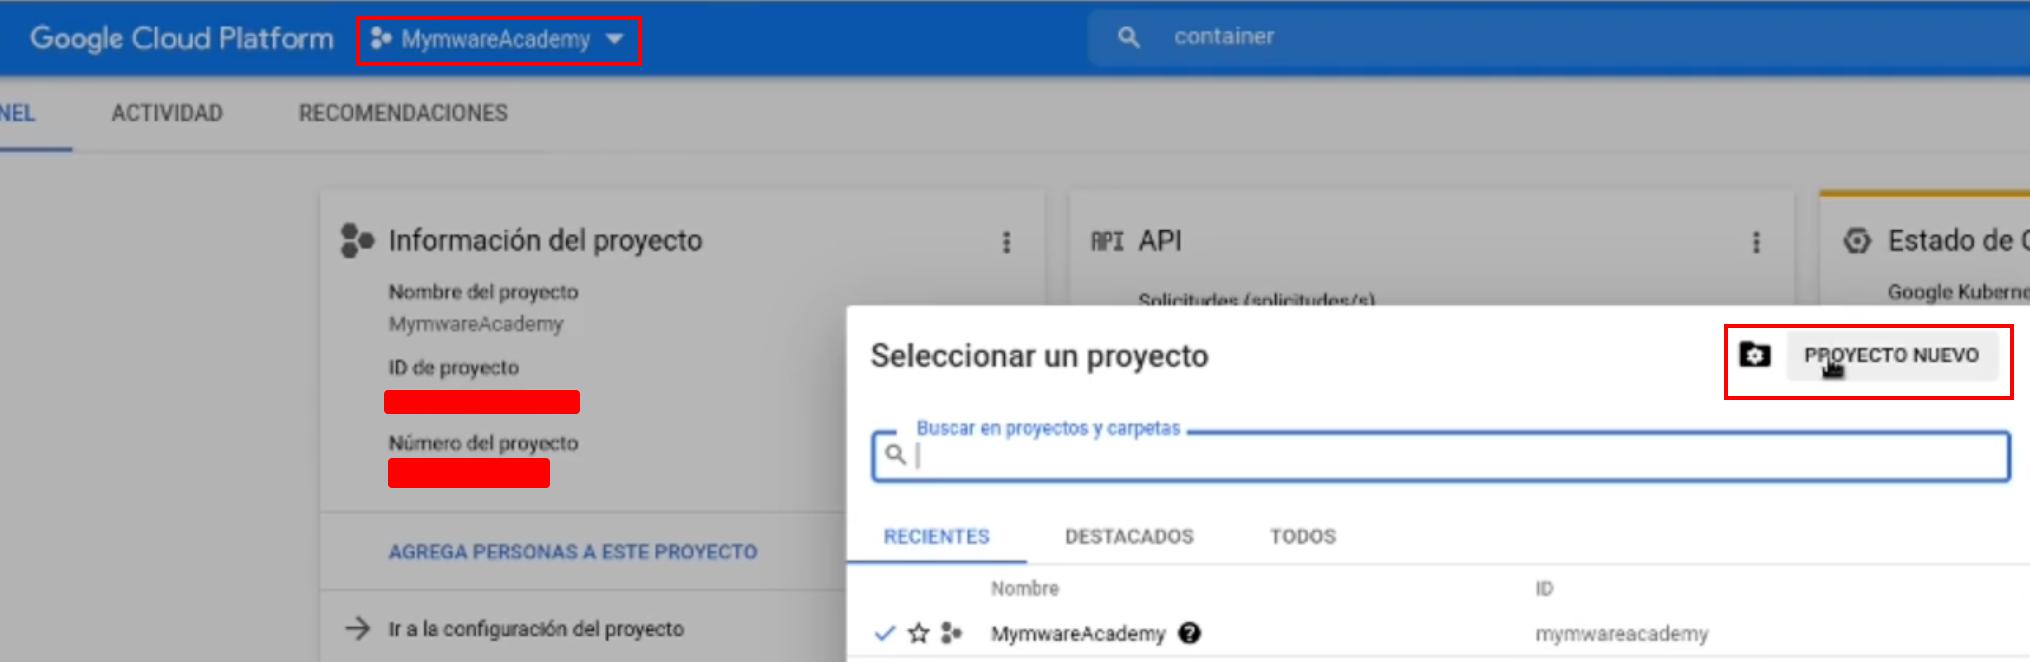This screenshot has width=2030, height=662.
Task: Open Información del proyecto three-dot menu
Action: click(x=1006, y=242)
